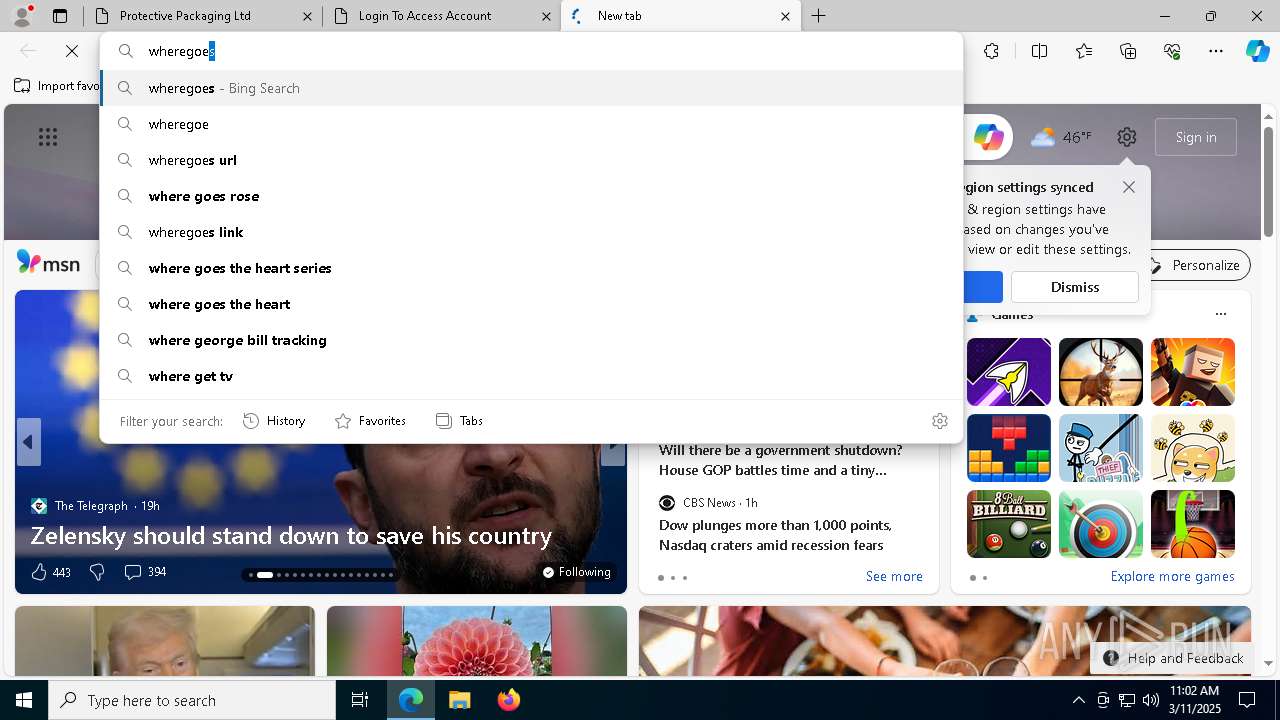This screenshot has height=720, width=1280.
Task: Filter search by Tabs
Action: coord(460,421)
